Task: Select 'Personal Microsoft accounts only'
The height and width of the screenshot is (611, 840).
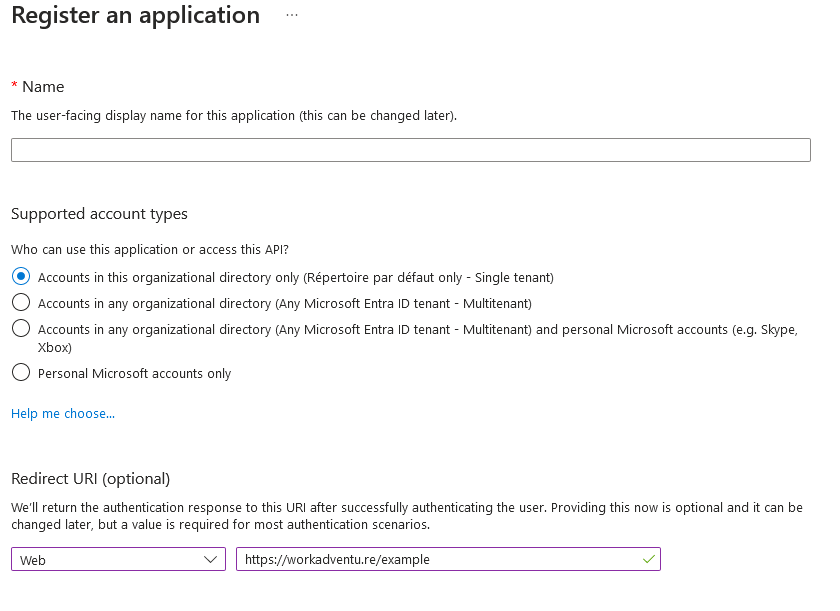Action: pos(20,372)
